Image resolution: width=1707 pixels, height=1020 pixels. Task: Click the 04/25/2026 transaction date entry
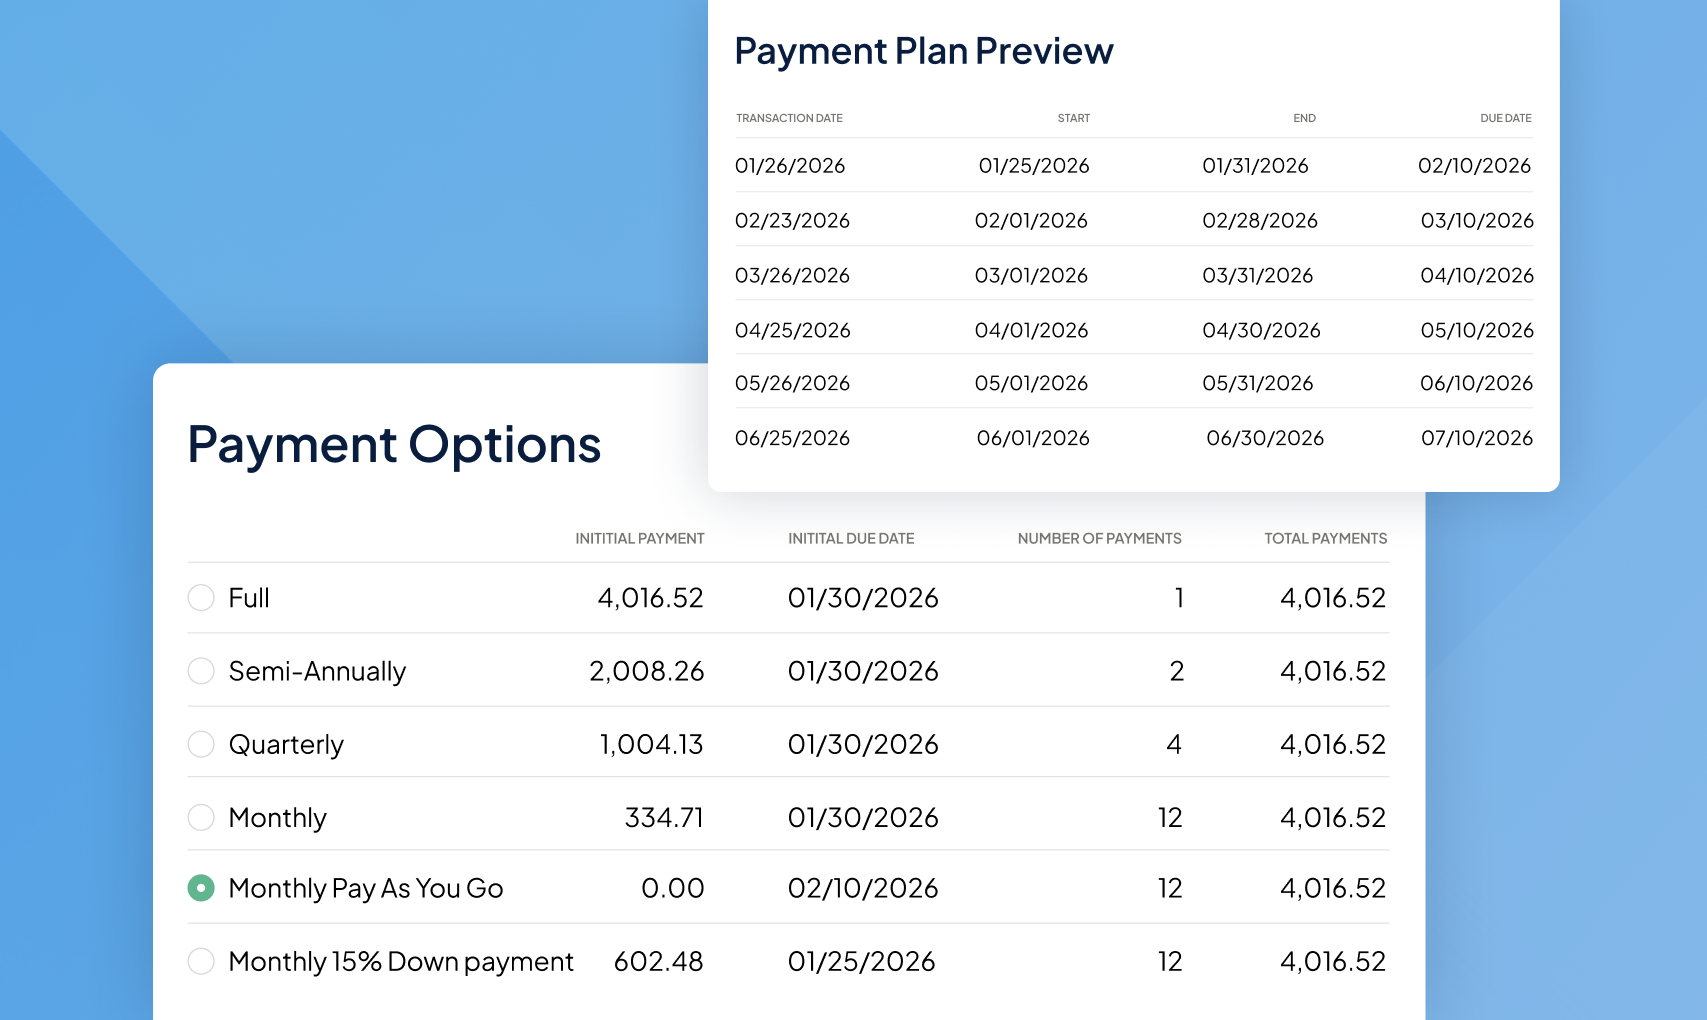coord(792,330)
